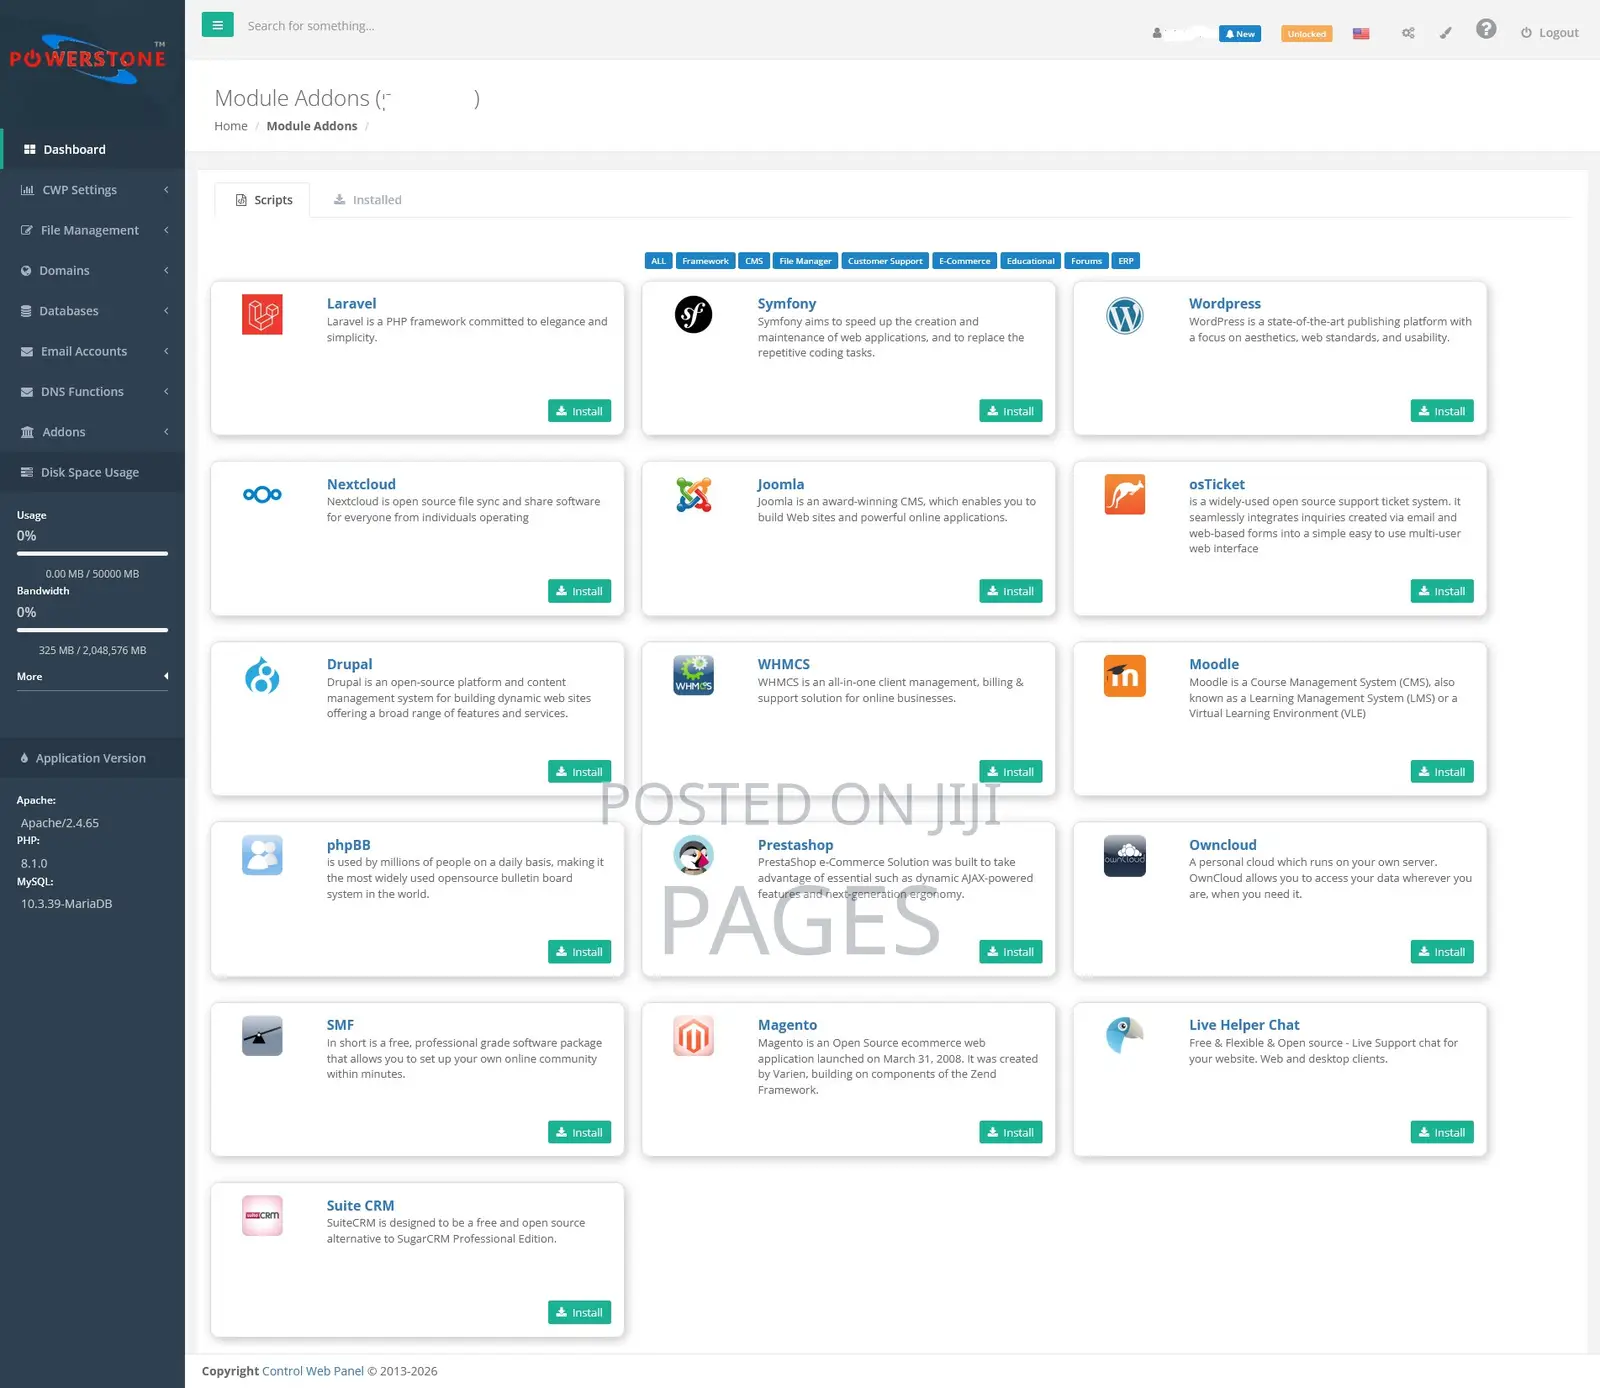The width and height of the screenshot is (1600, 1388).
Task: Open Application Version section in sidebar
Action: click(92, 758)
